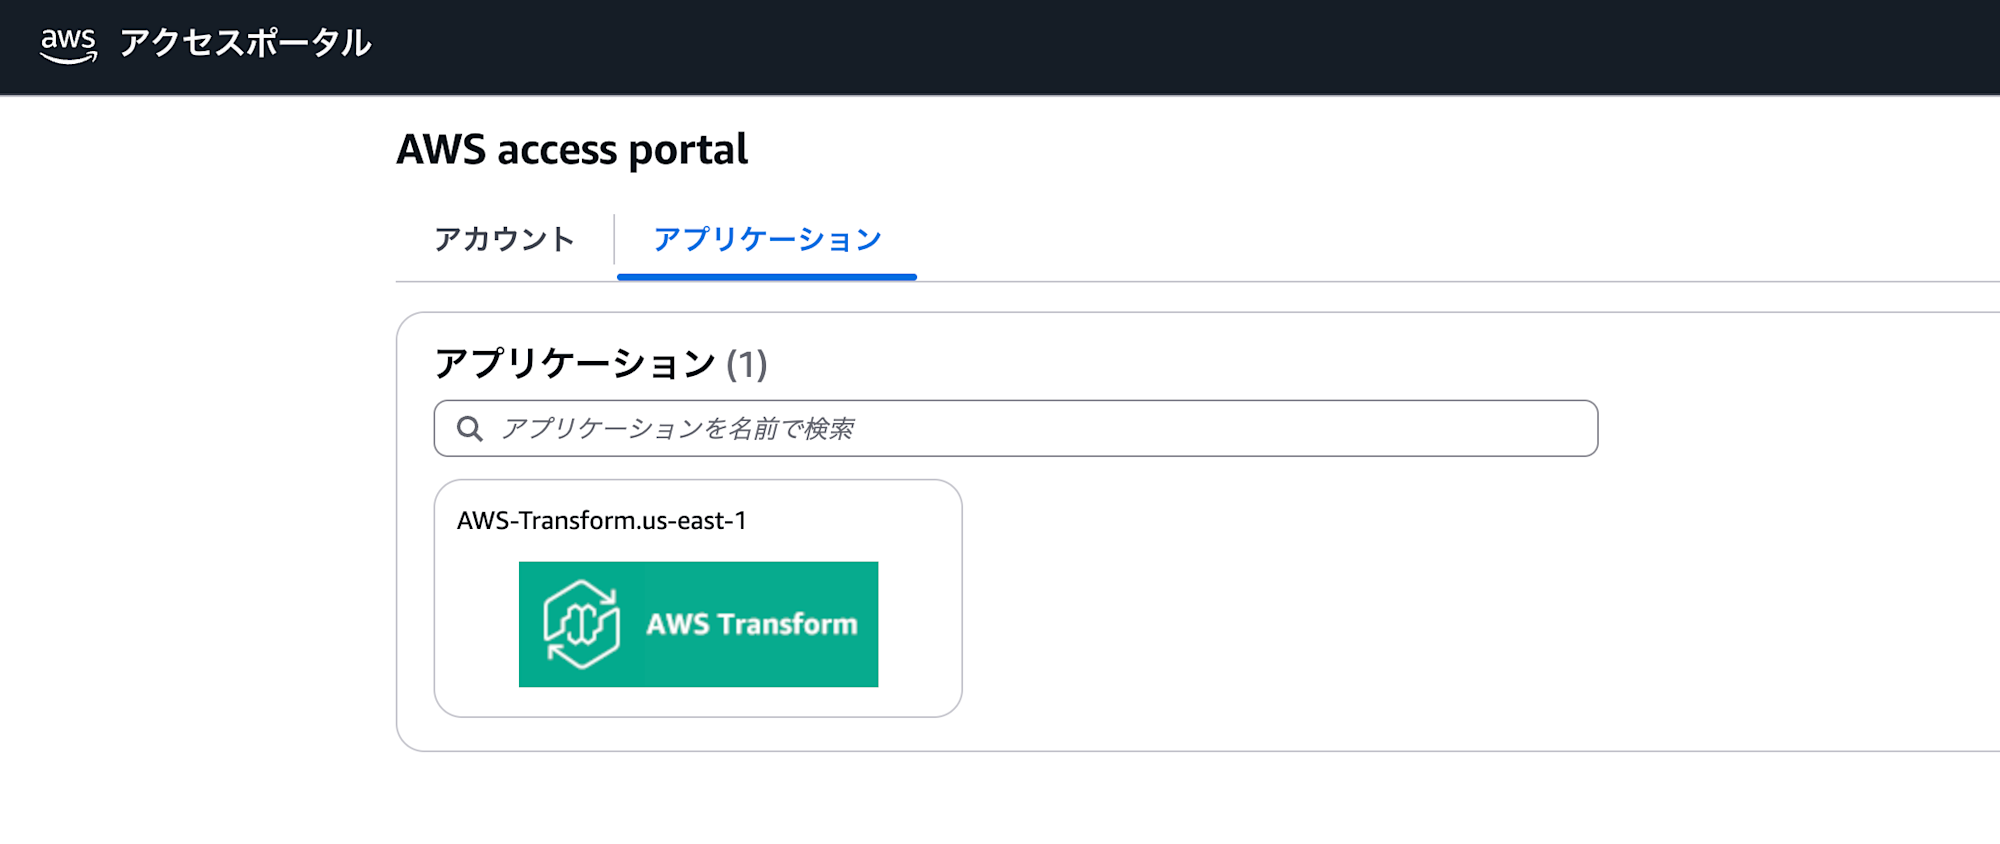Image resolution: width=2000 pixels, height=844 pixels.
Task: Click the "AWS access portal" page heading
Action: click(571, 150)
